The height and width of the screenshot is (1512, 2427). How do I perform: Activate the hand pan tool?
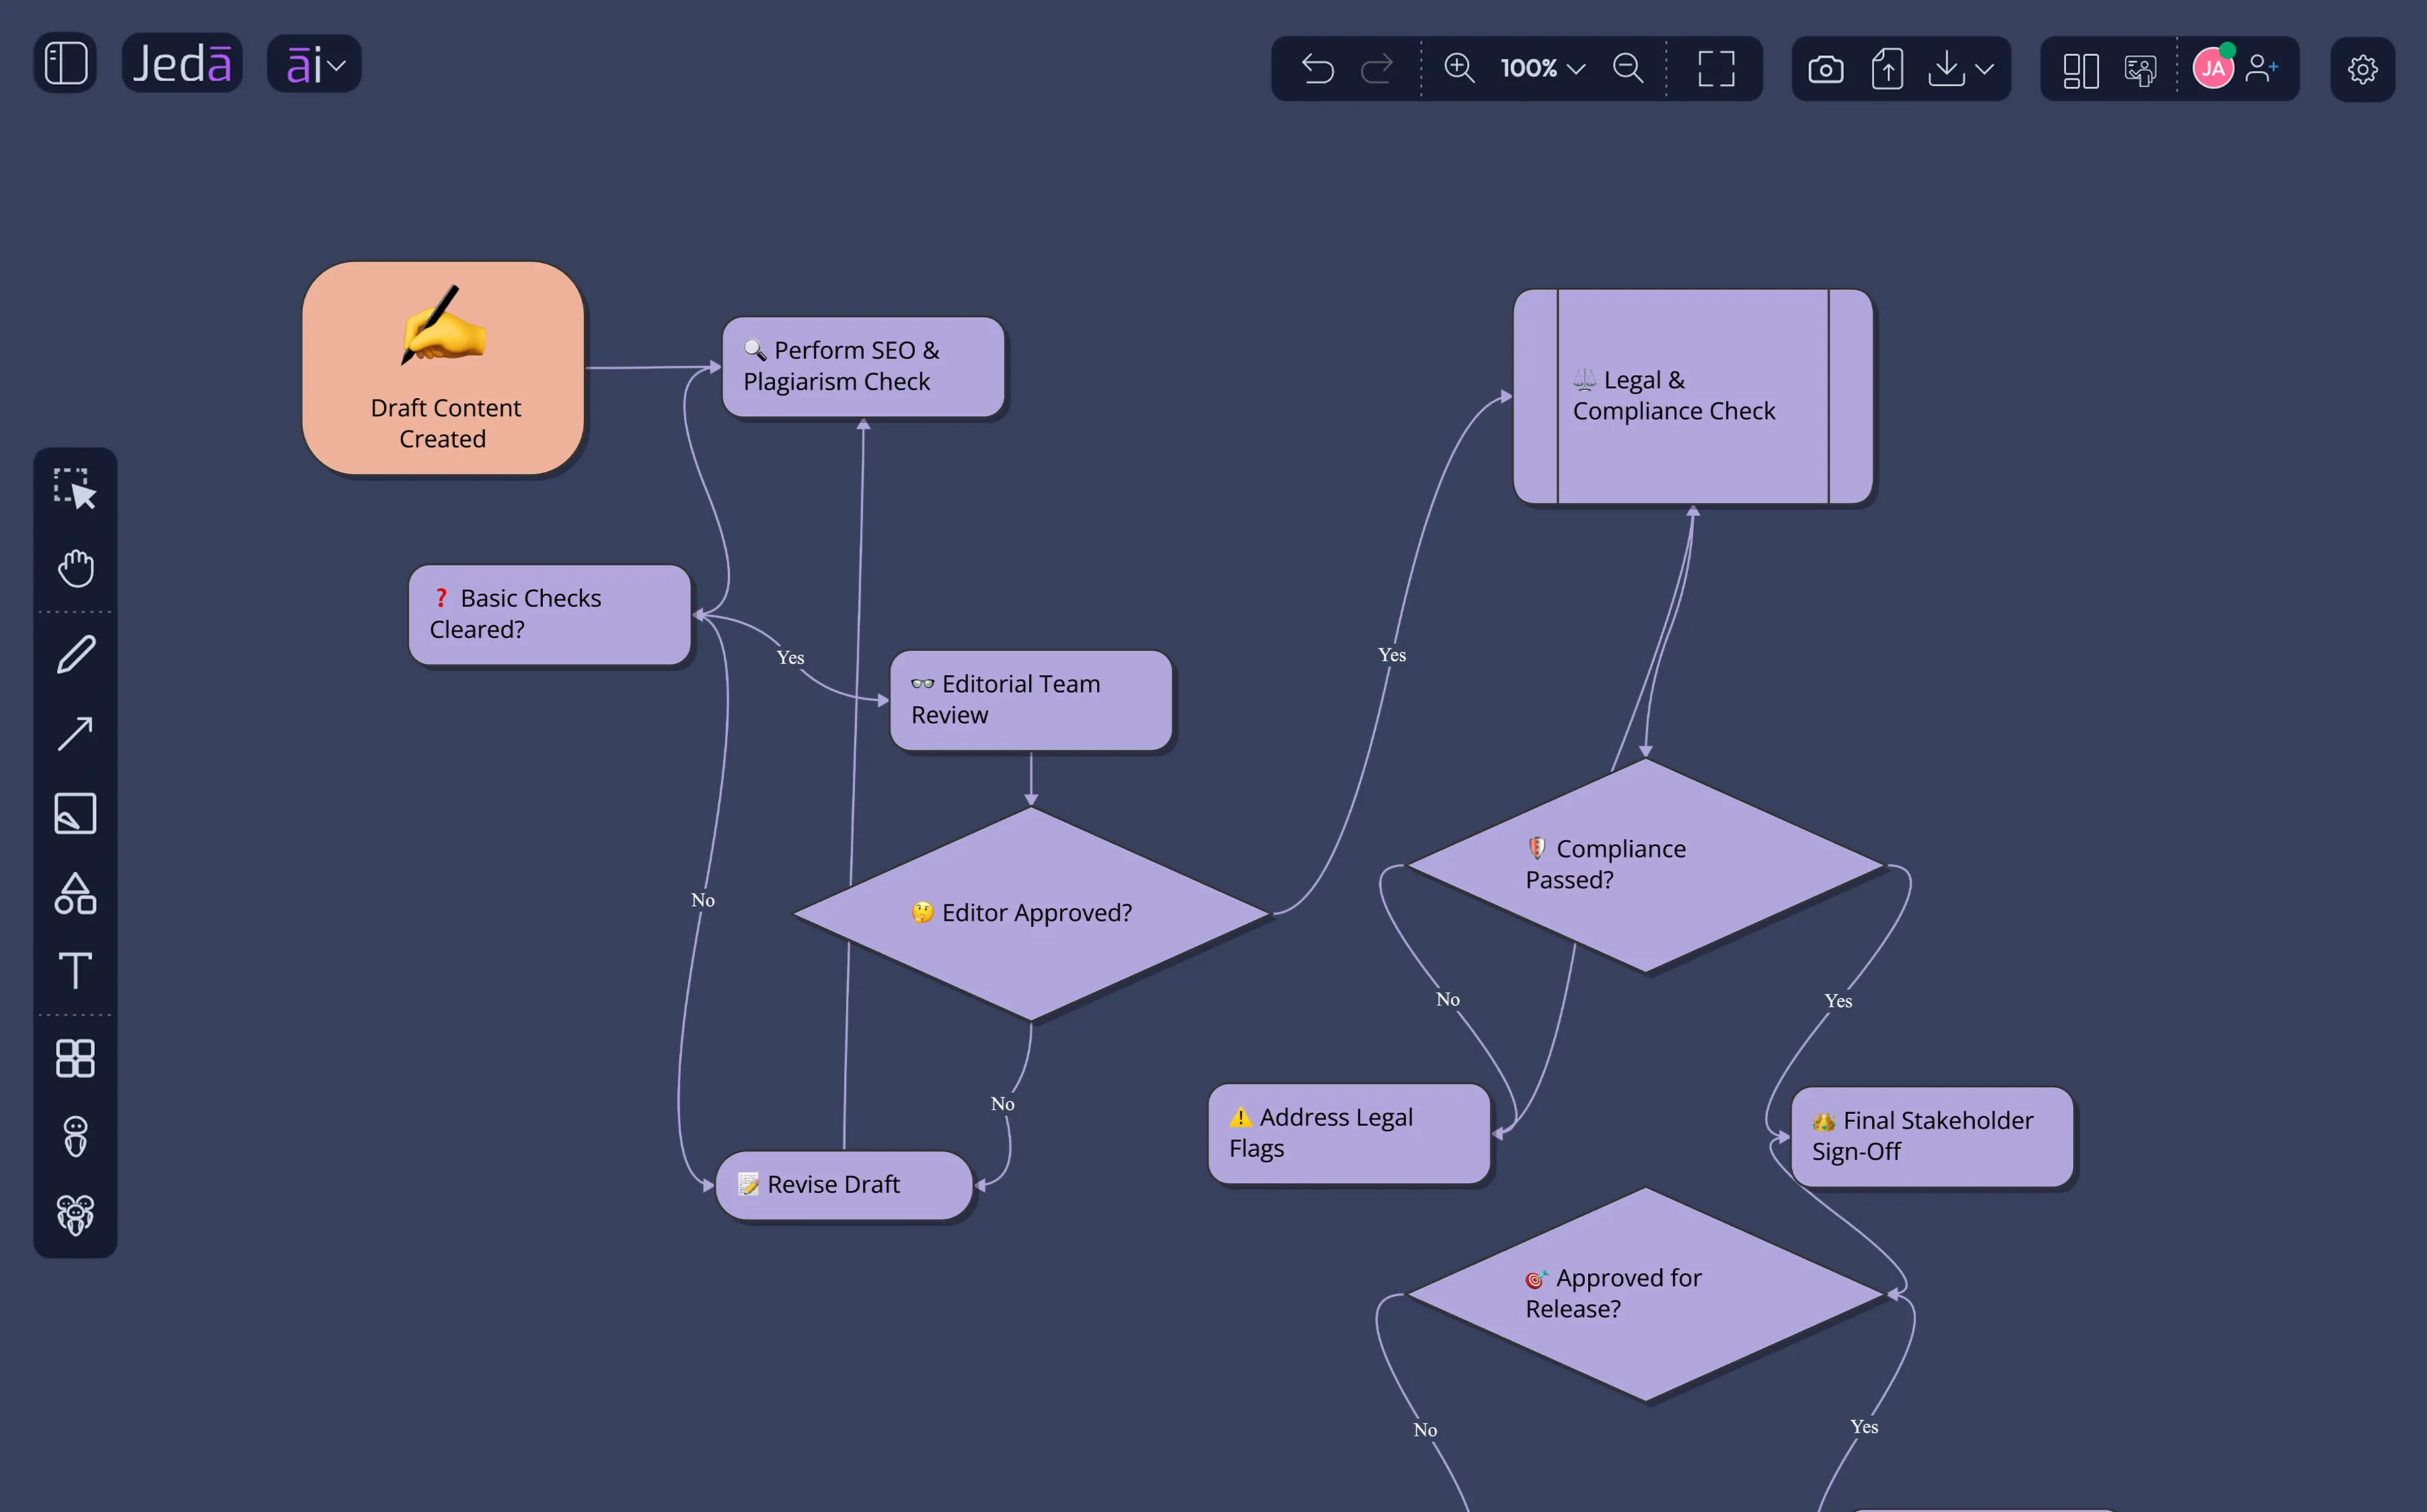pyautogui.click(x=75, y=568)
